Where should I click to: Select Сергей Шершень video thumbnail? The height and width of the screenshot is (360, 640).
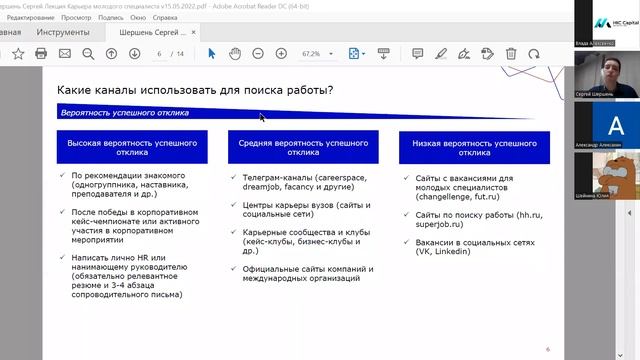click(x=607, y=74)
